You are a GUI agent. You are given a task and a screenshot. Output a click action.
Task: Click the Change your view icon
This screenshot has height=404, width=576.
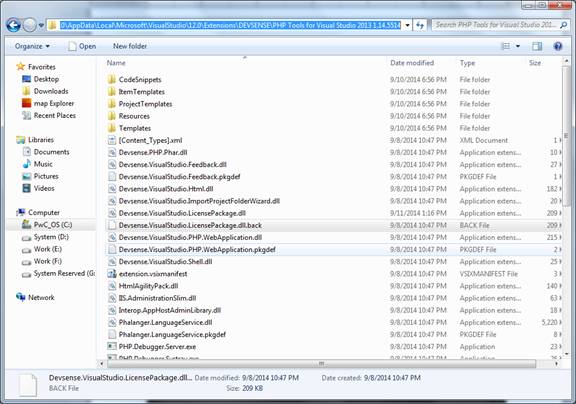[x=506, y=46]
